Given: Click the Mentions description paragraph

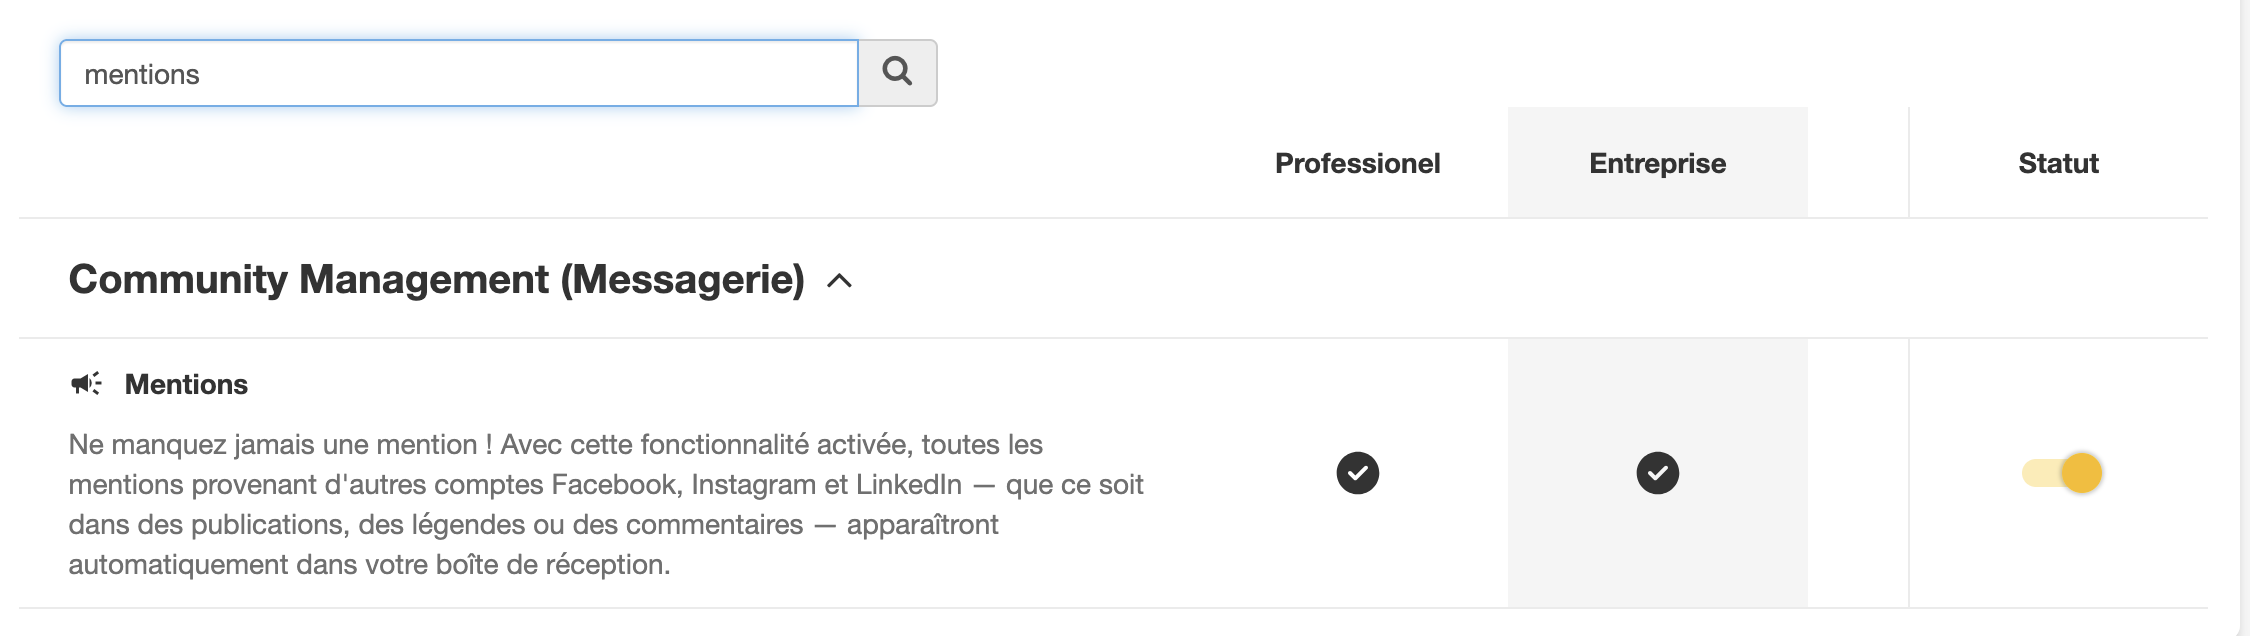Looking at the screenshot, I should (606, 504).
